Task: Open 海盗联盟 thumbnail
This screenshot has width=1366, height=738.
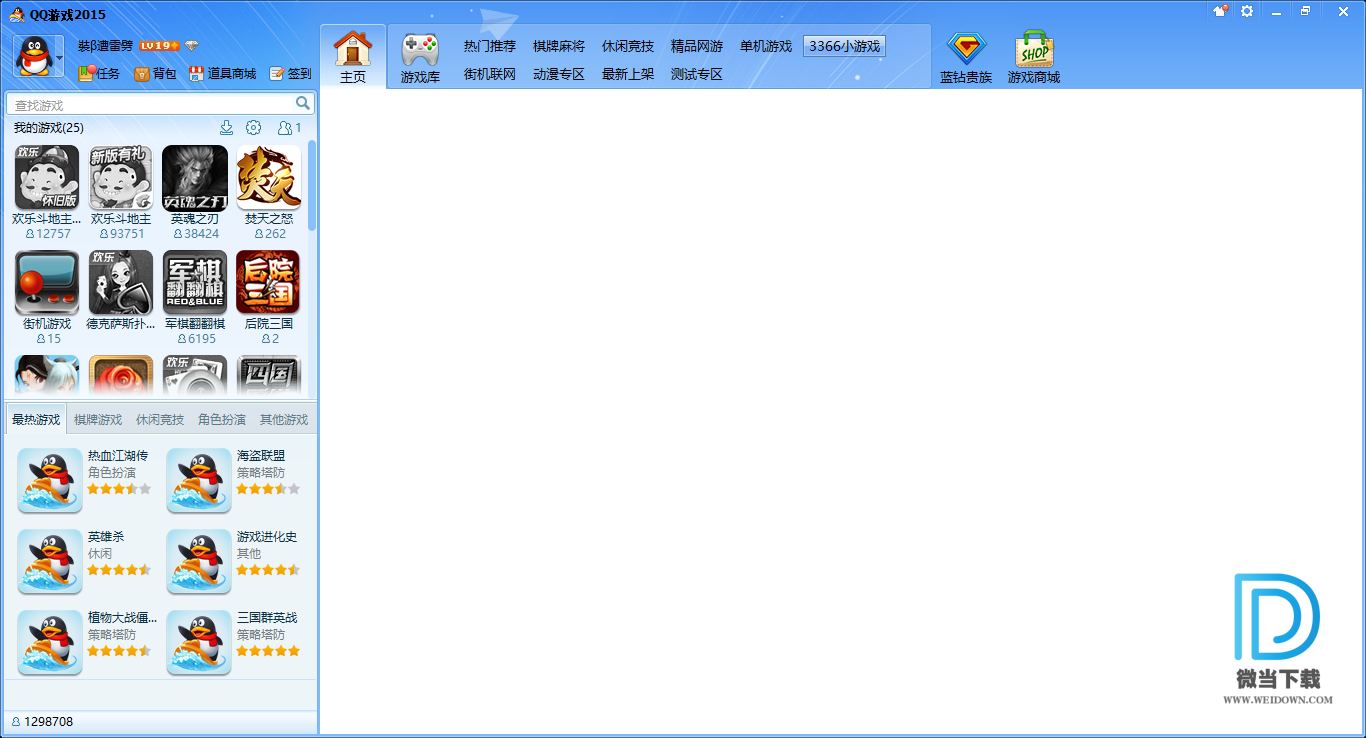Action: (x=199, y=481)
